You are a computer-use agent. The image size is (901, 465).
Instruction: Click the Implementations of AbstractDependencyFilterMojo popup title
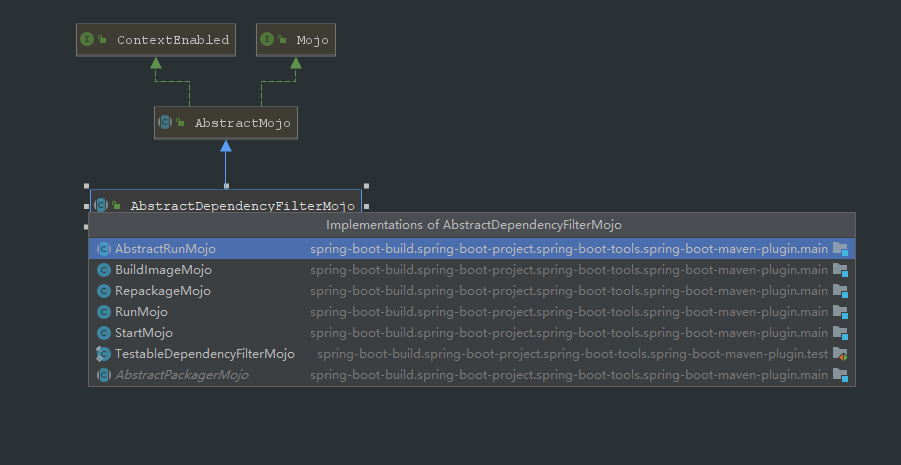474,225
